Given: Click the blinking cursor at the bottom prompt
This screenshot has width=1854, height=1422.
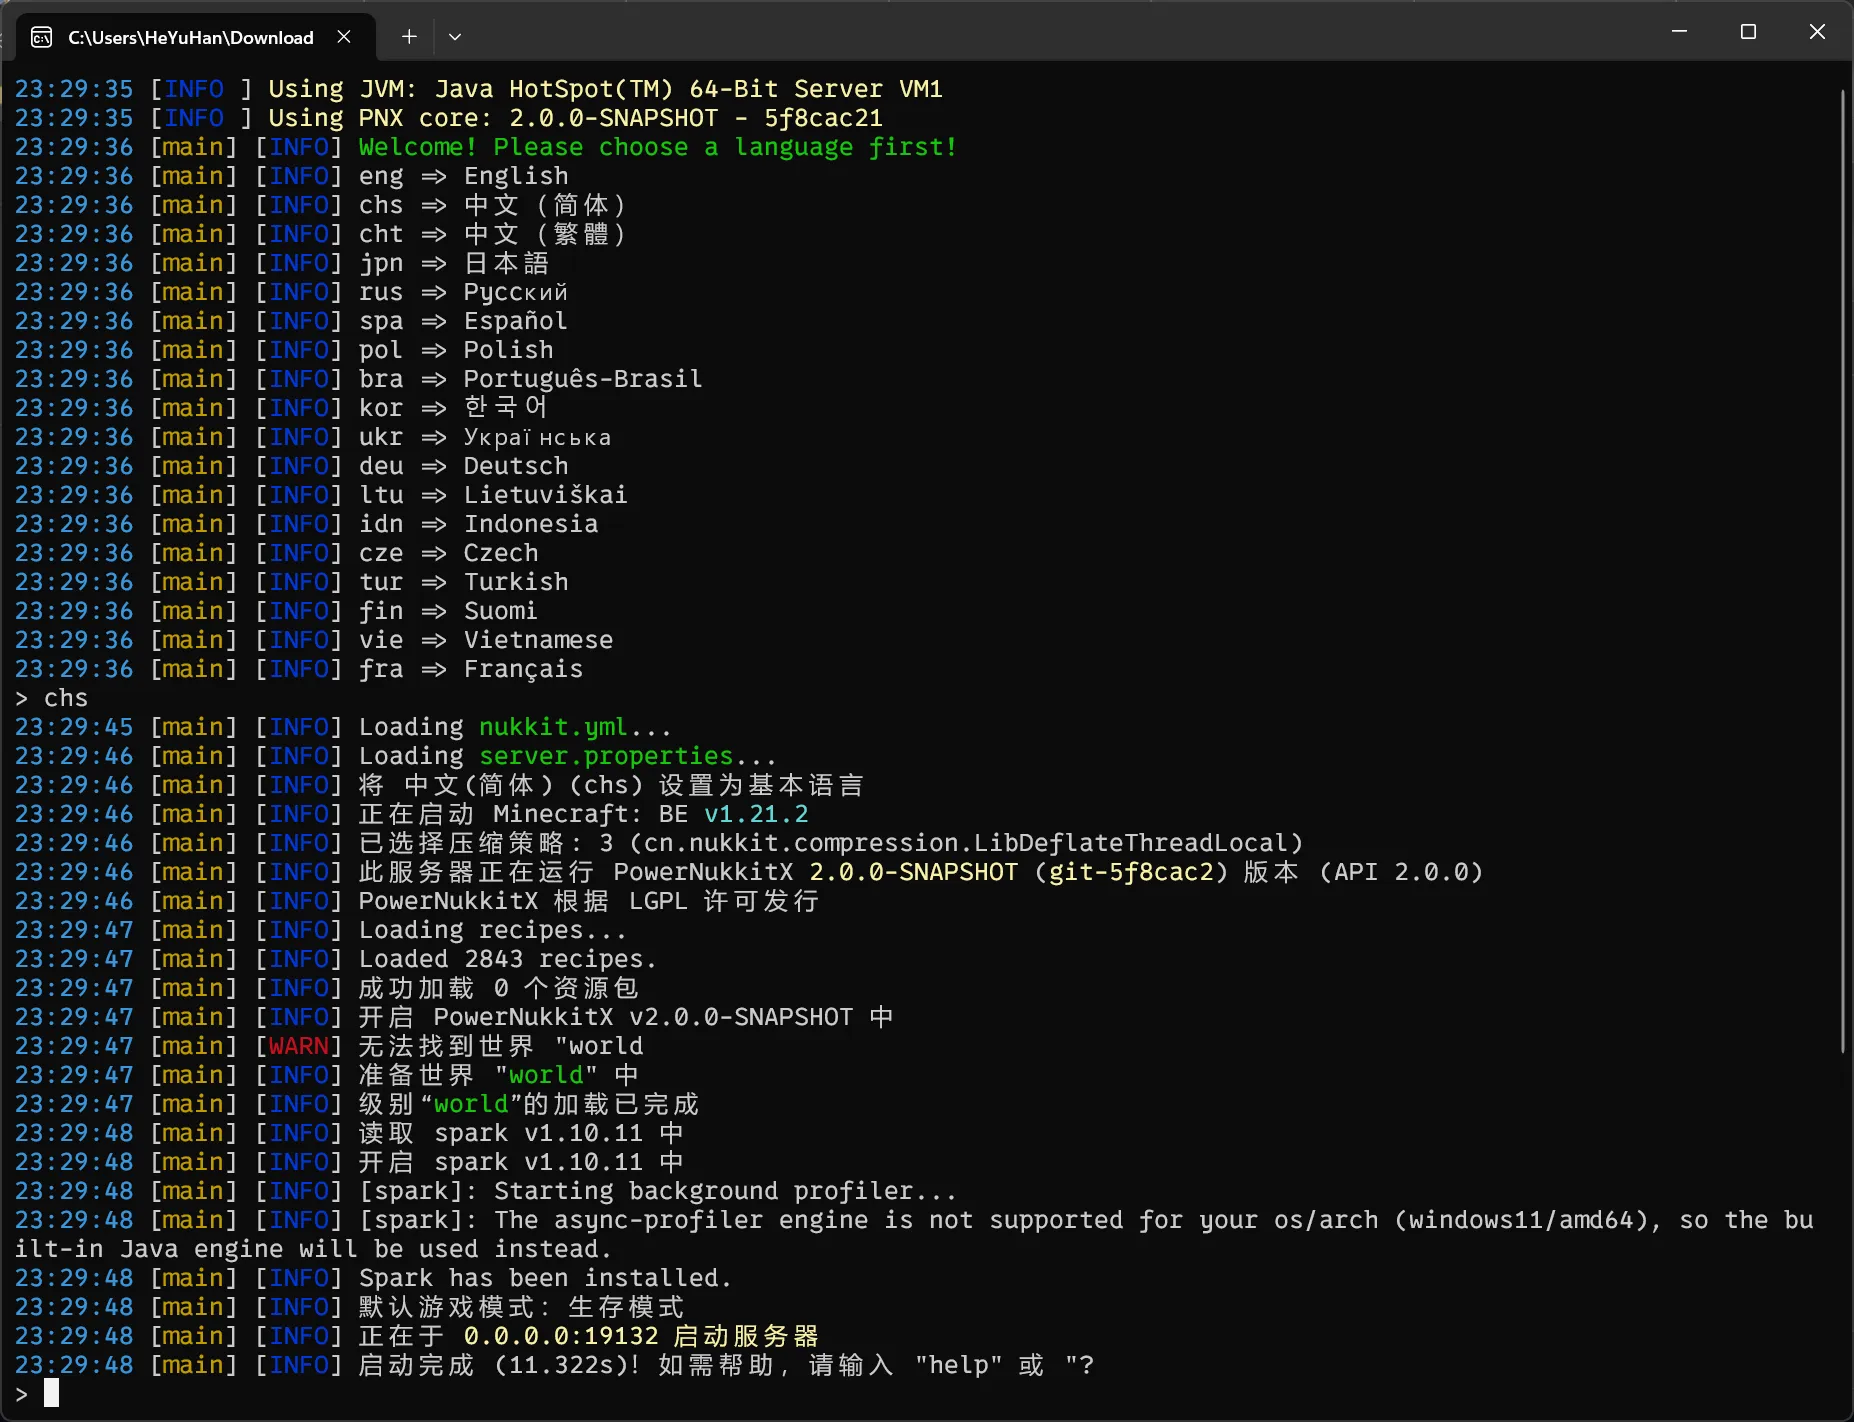Looking at the screenshot, I should click(x=52, y=1393).
